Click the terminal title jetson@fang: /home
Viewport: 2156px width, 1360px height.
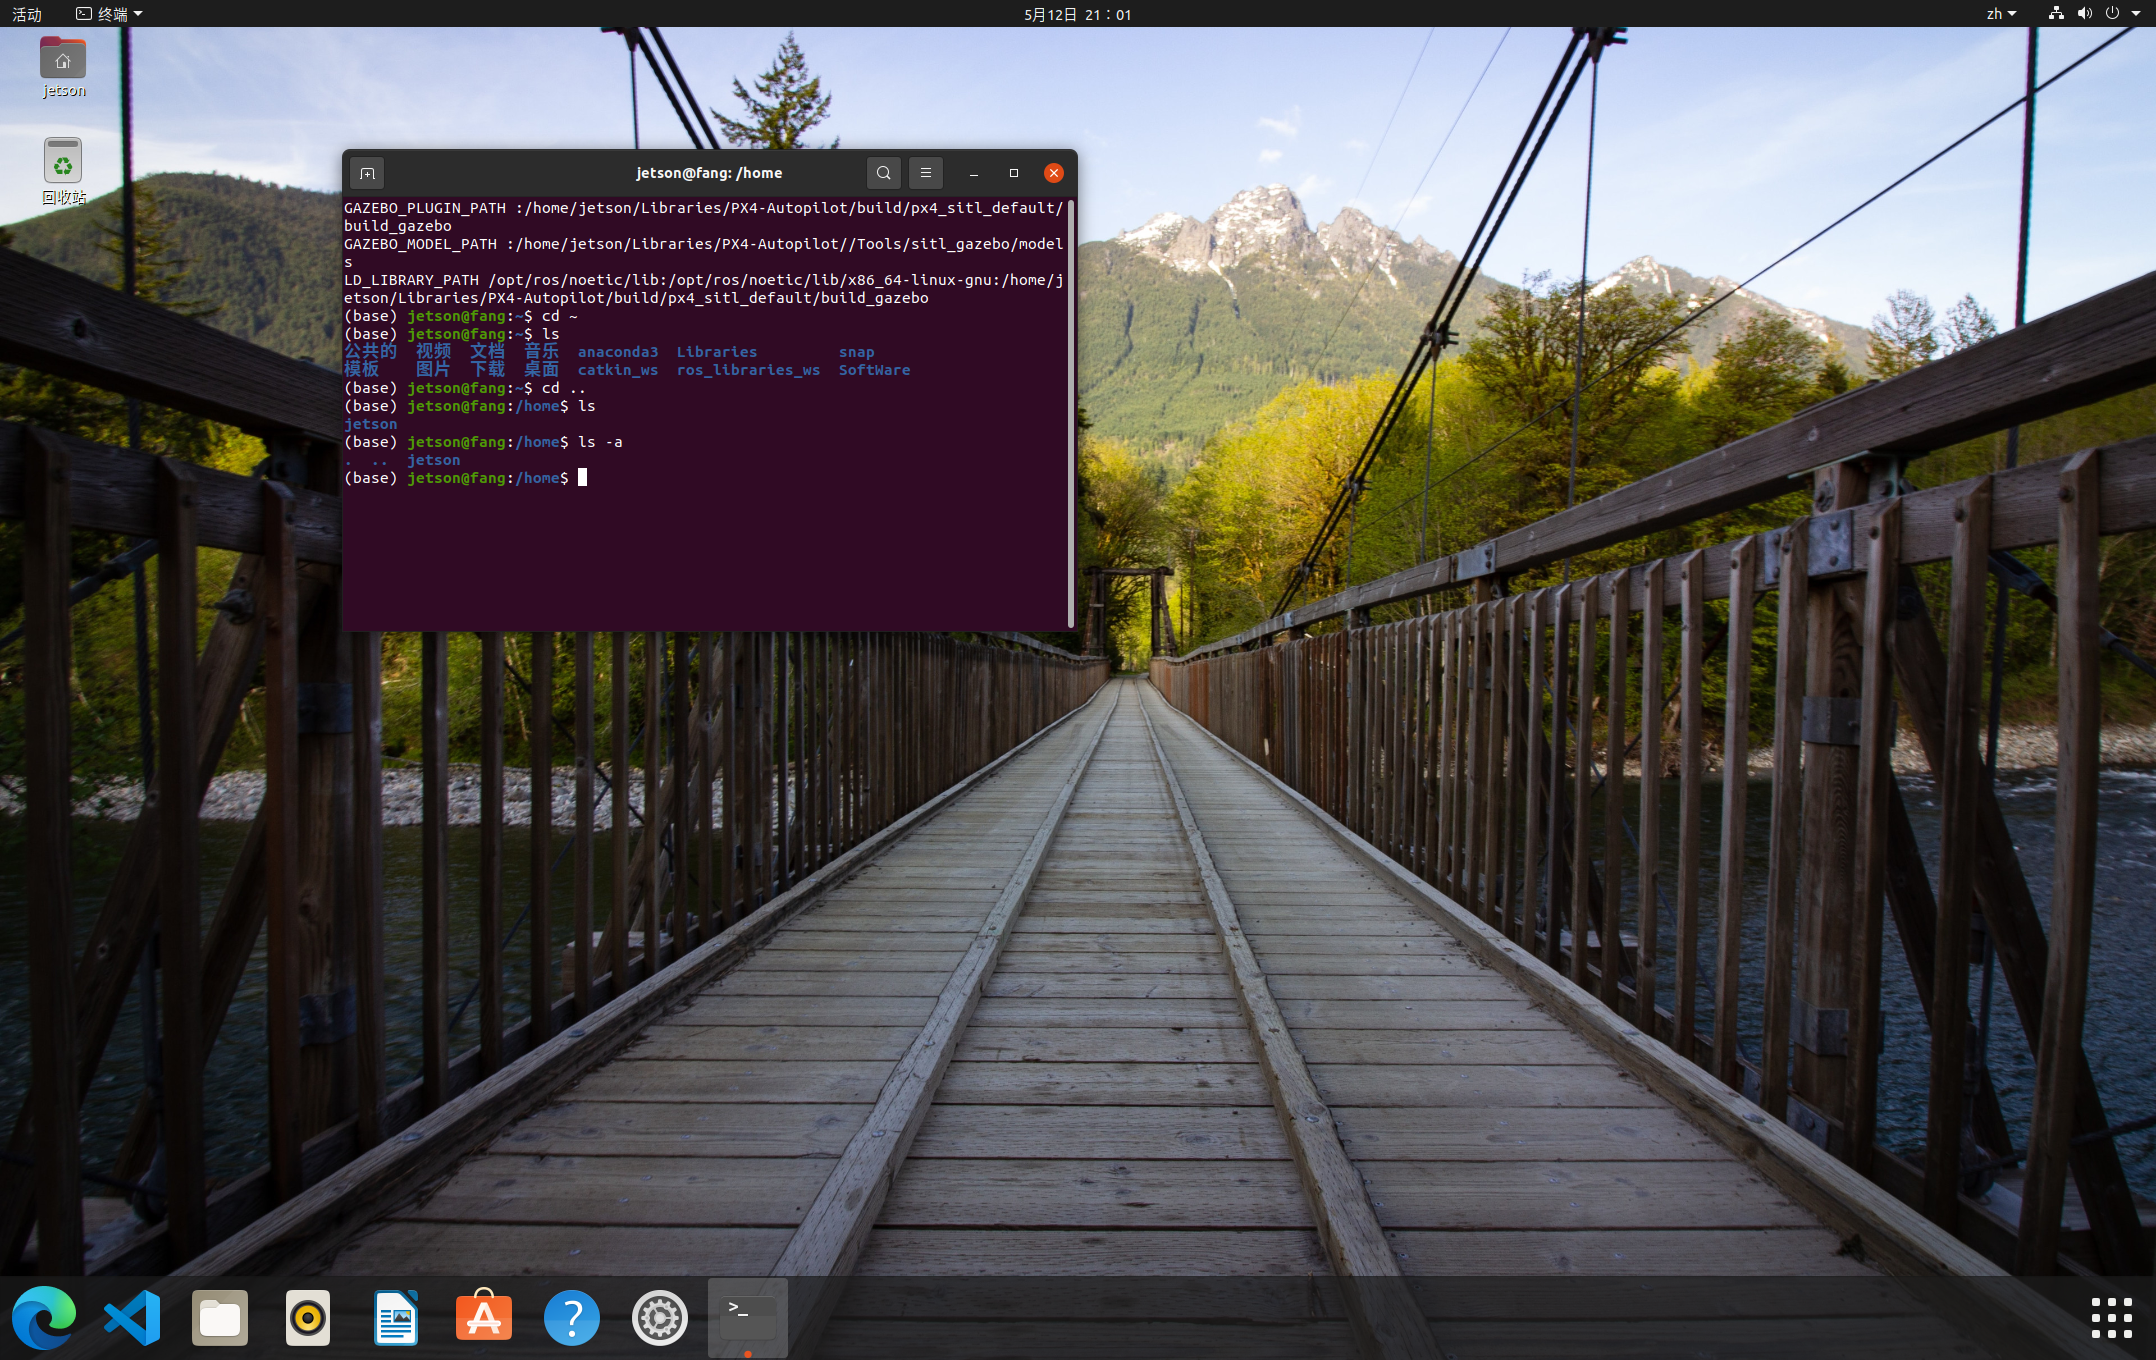(709, 173)
